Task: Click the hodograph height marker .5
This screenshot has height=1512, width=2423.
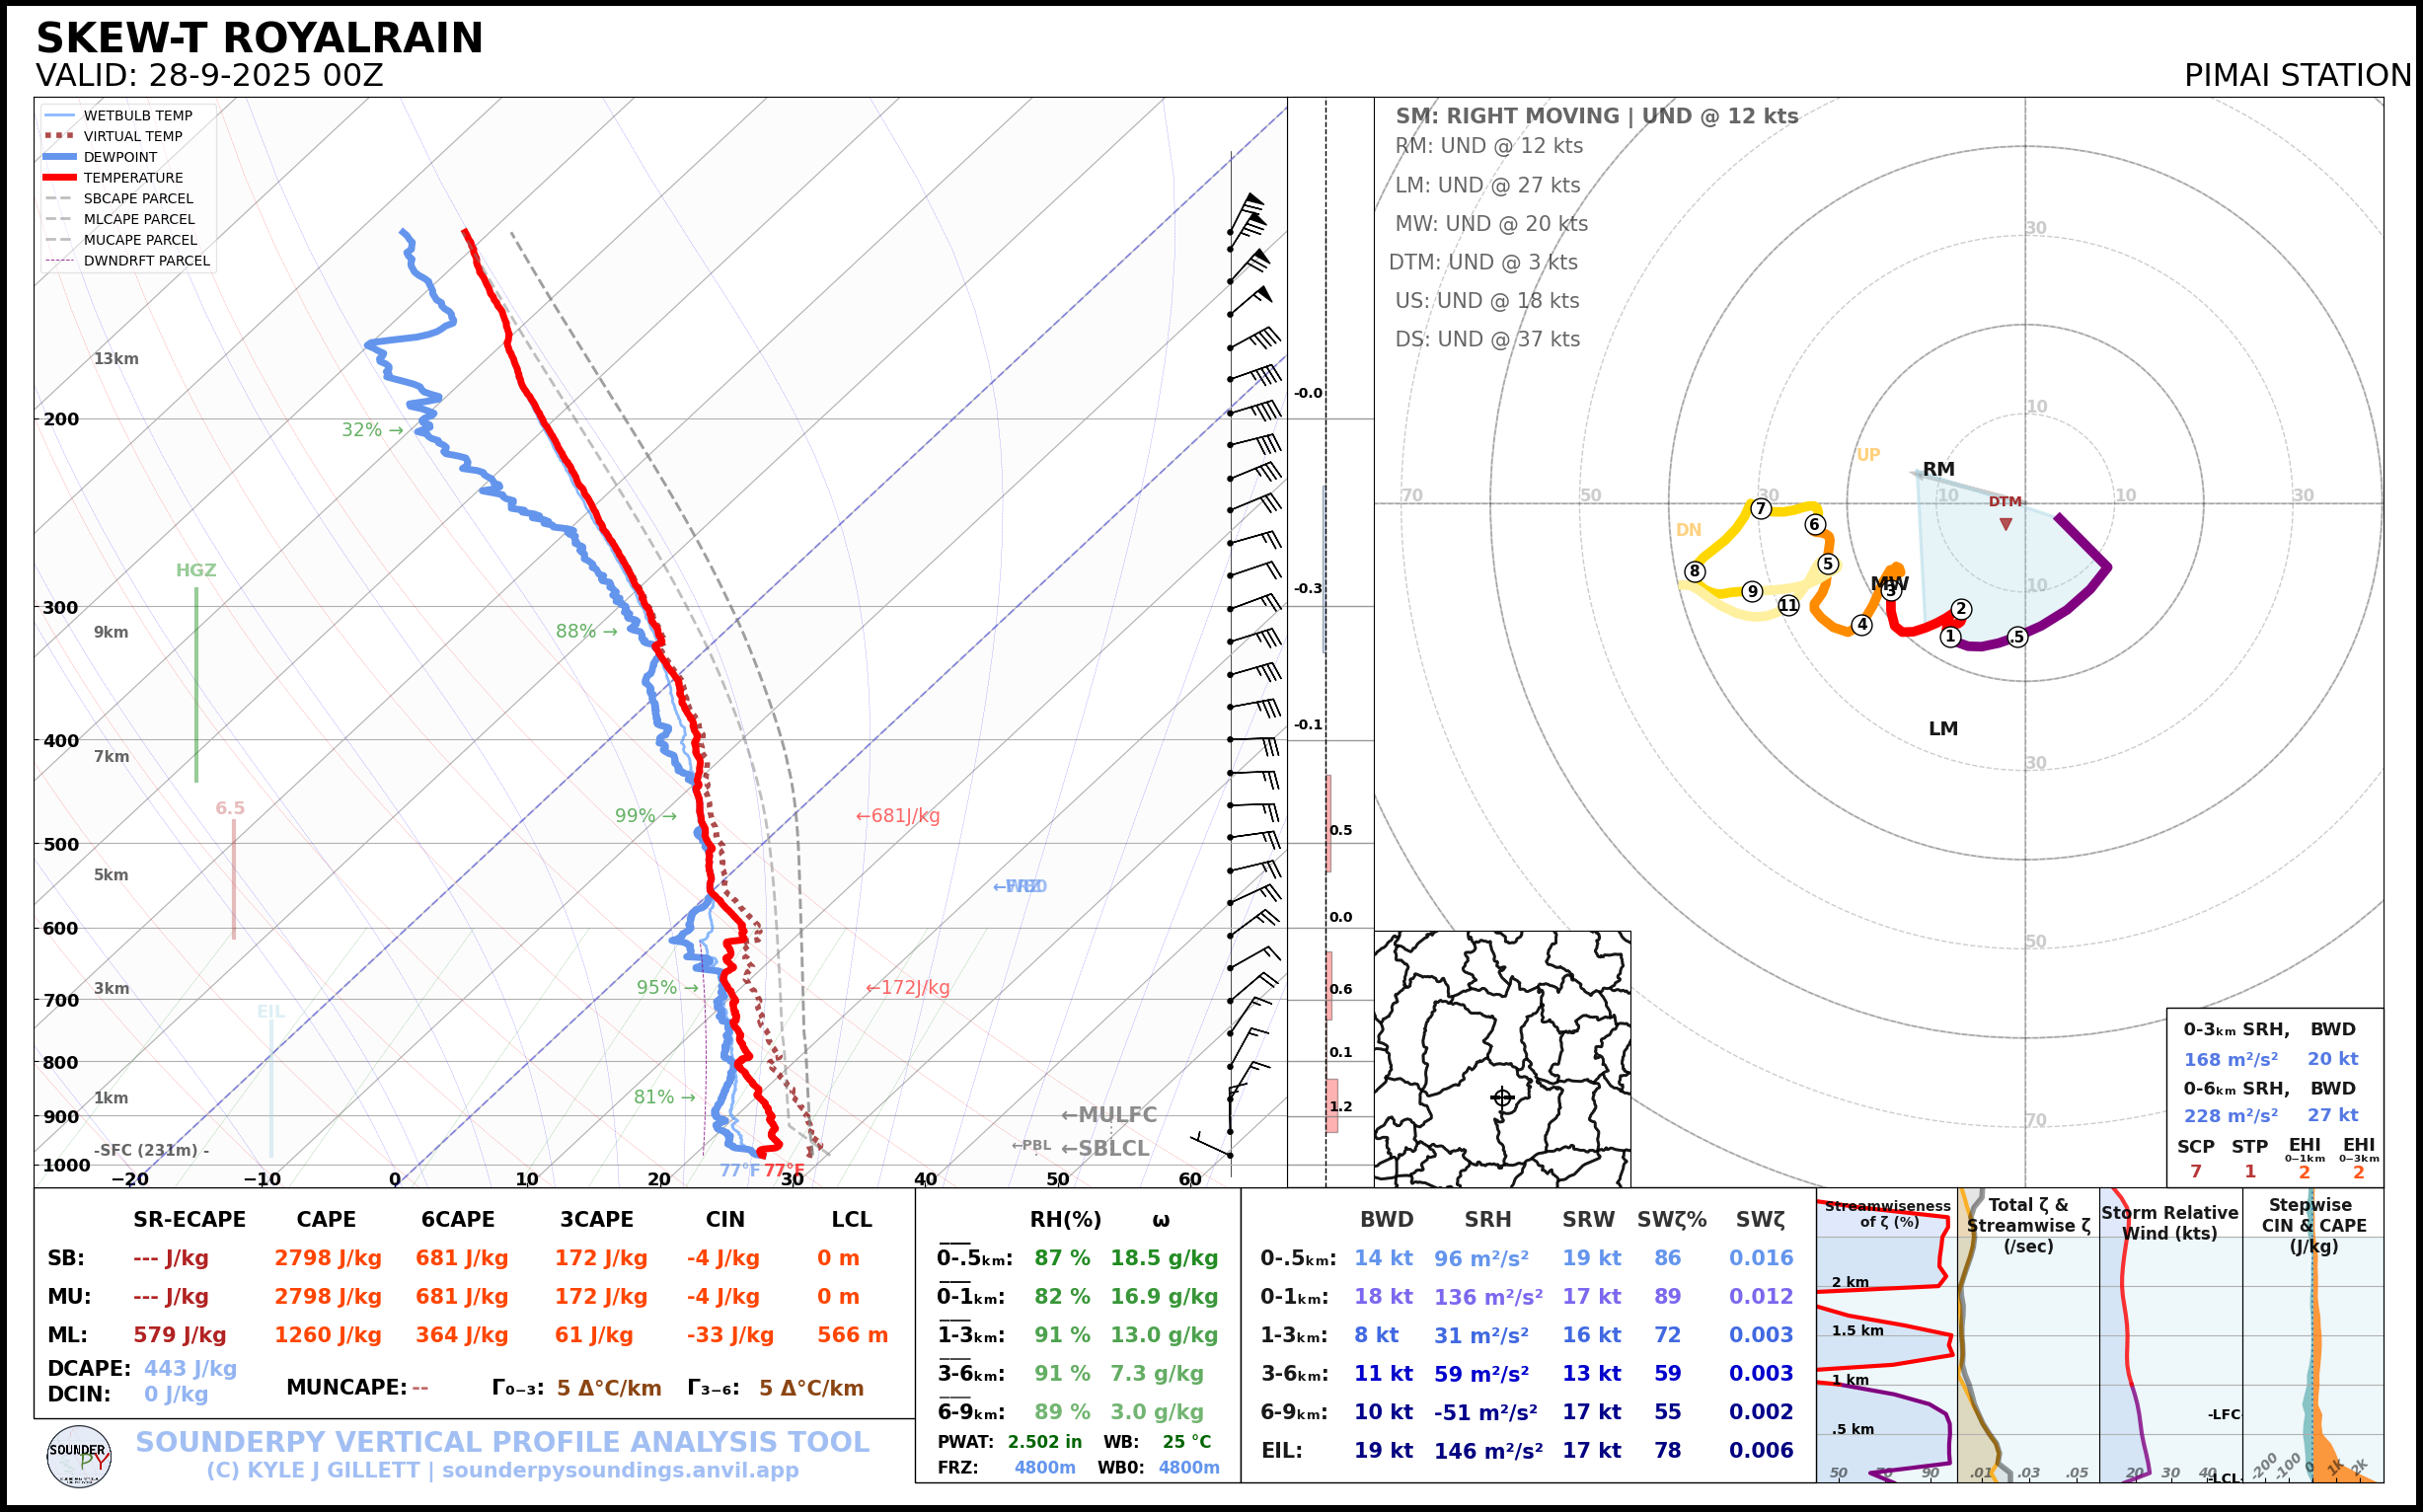Action: pyautogui.click(x=2017, y=637)
